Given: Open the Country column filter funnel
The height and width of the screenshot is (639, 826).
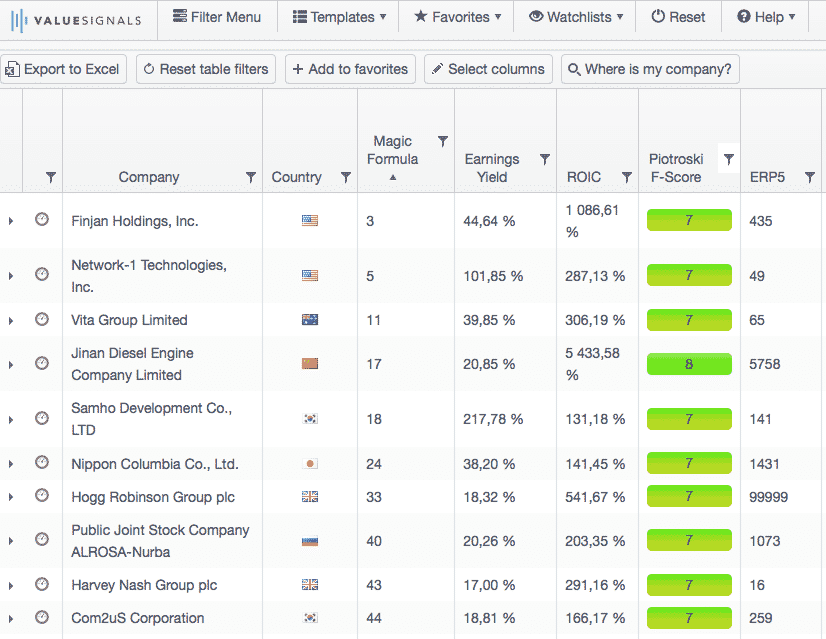Looking at the screenshot, I should point(346,178).
